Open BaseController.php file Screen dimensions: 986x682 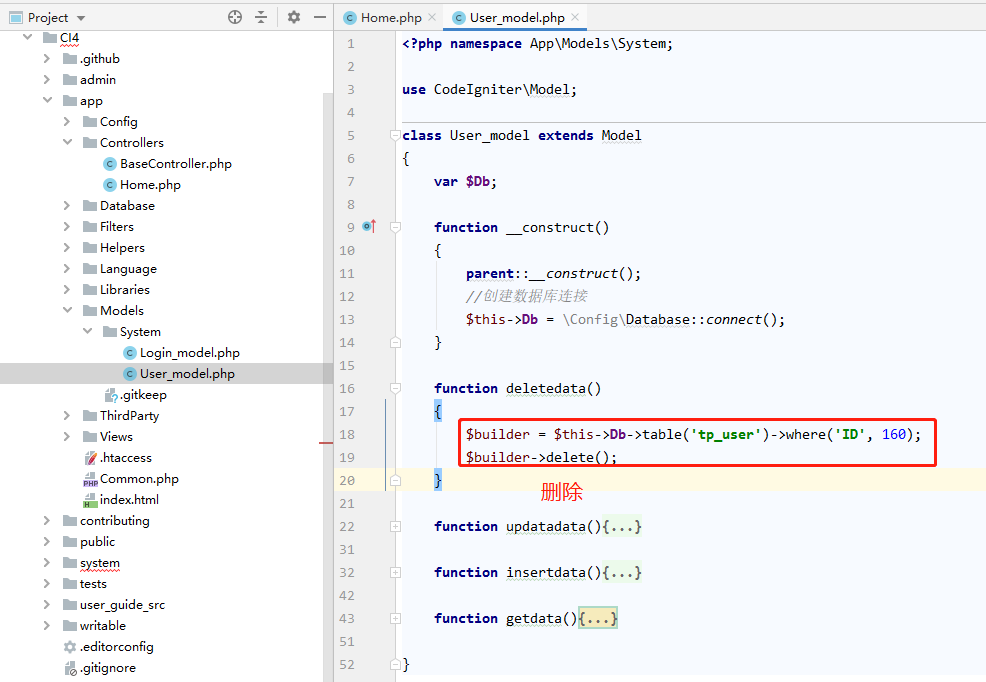[x=175, y=163]
